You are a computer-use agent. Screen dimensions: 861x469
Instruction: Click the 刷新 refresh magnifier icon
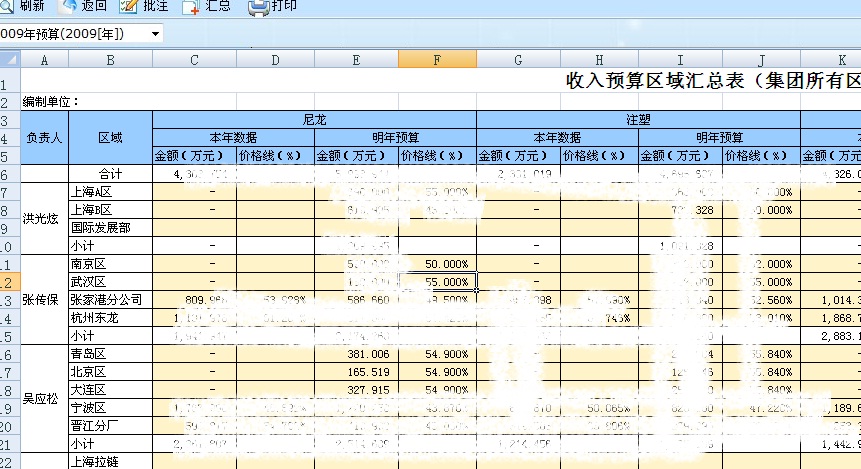7,6
